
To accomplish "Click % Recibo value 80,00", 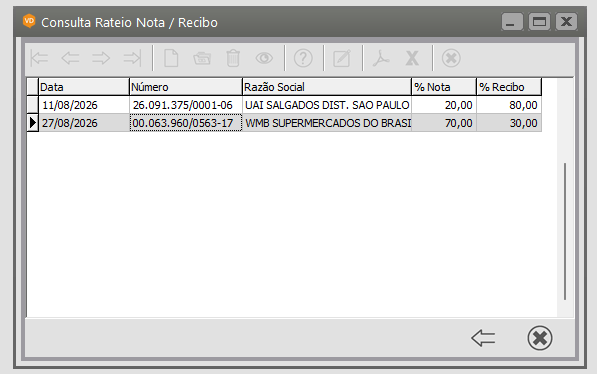I will point(509,105).
